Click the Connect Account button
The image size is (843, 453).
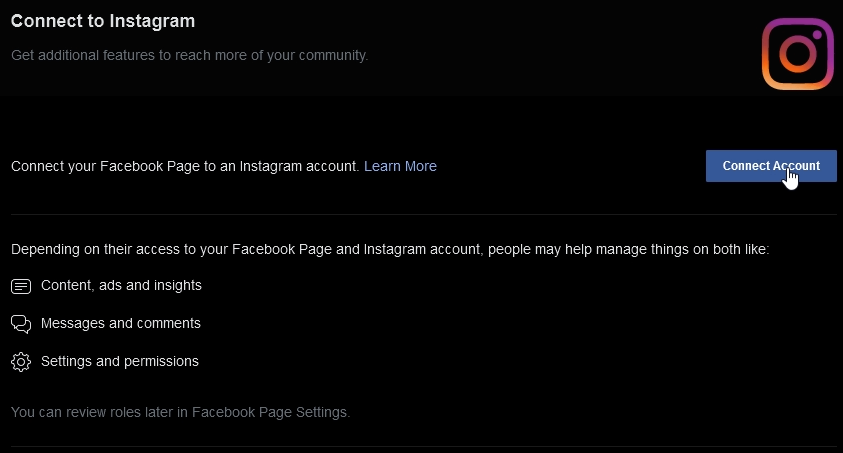pyautogui.click(x=771, y=166)
